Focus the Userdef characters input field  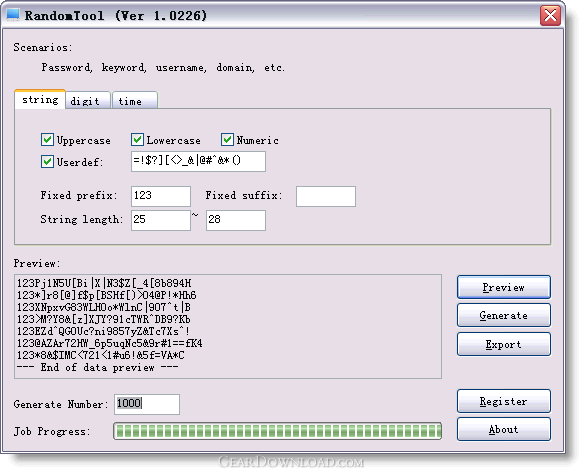198,161
